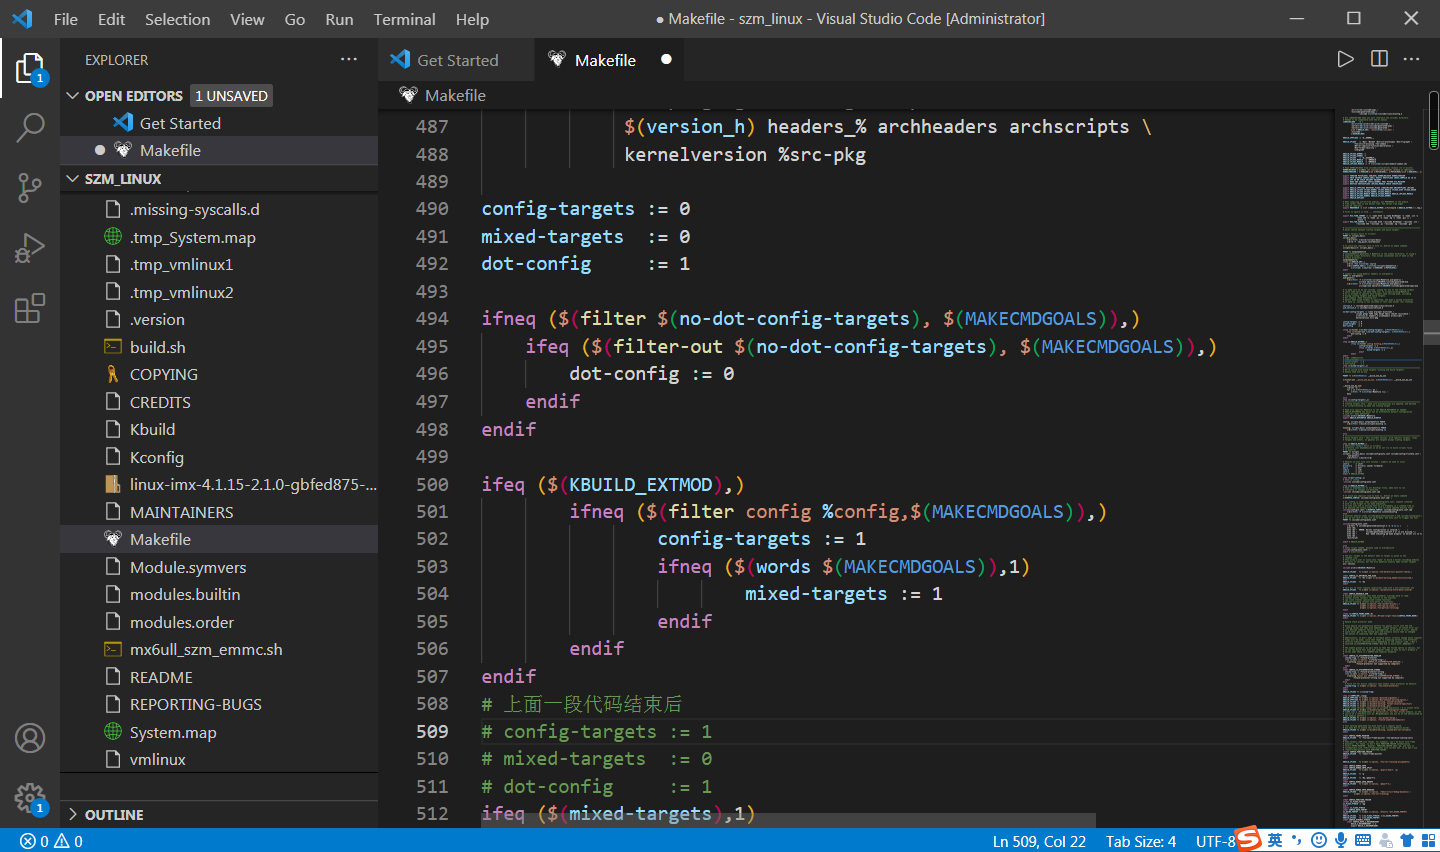Open the .tmp_vmlinux1 file
The height and width of the screenshot is (852, 1440).
(x=219, y=264)
